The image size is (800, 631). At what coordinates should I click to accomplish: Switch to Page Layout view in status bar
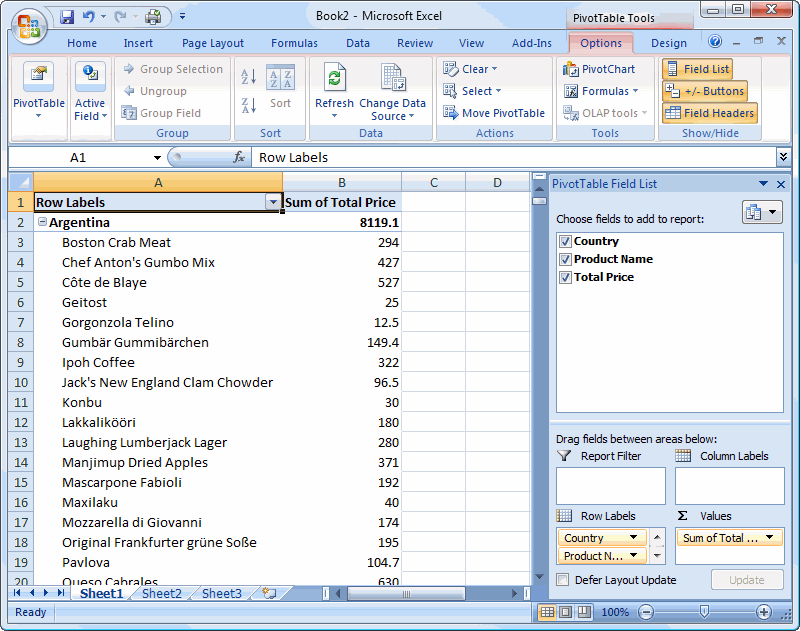[x=565, y=612]
